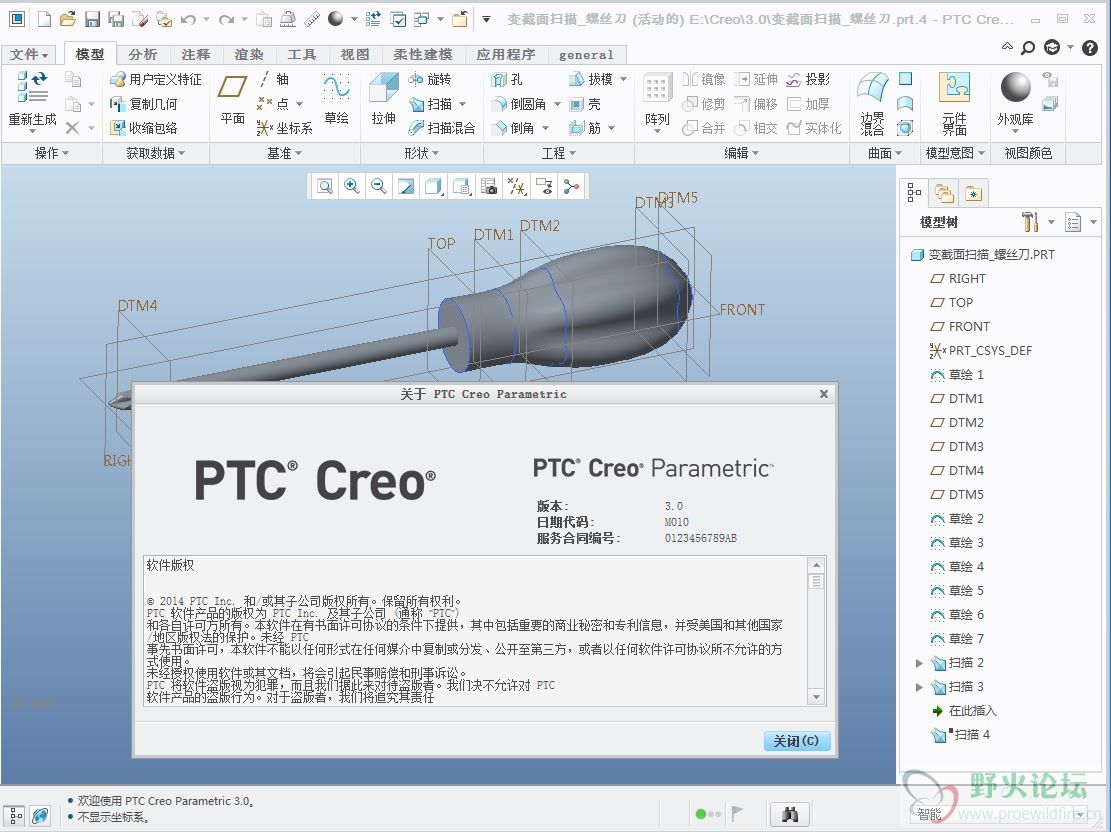The width and height of the screenshot is (1111, 832).
Task: Choose the Sweep (扫描) tool
Action: tap(431, 104)
